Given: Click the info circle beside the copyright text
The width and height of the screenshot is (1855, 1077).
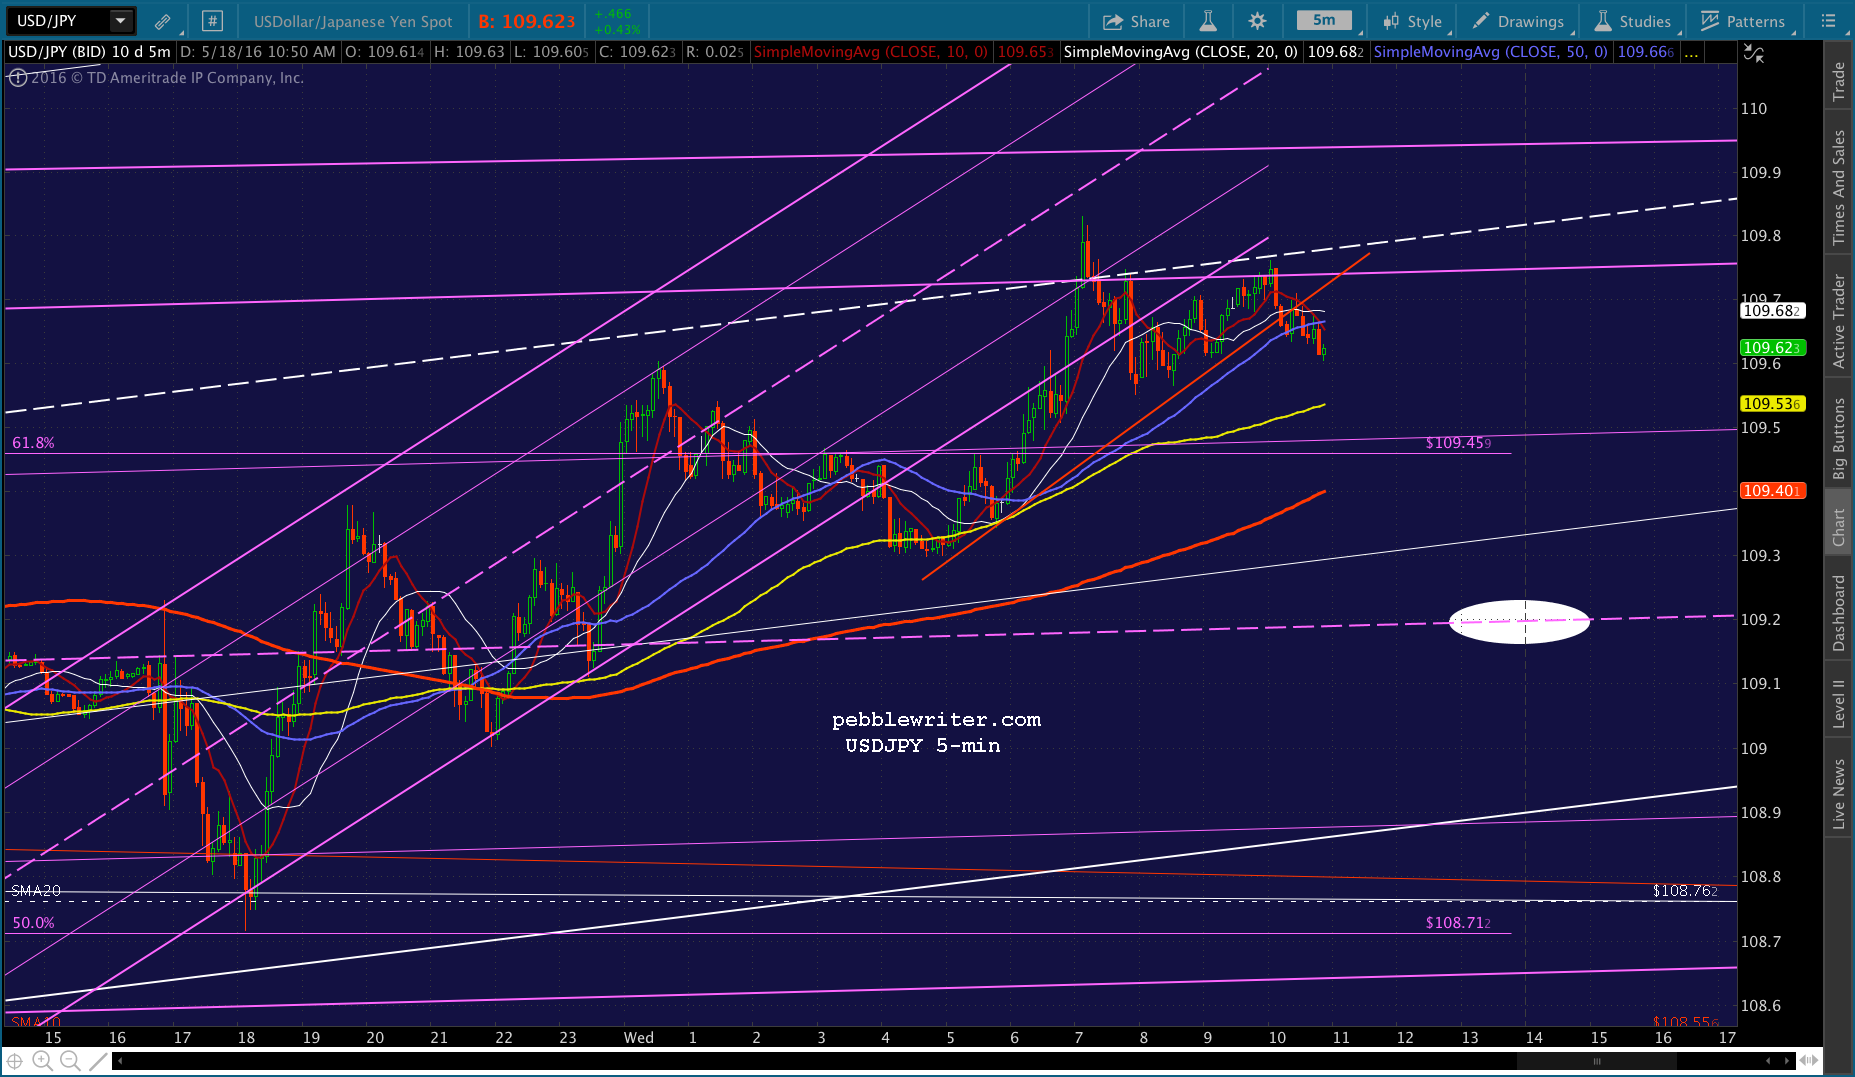Looking at the screenshot, I should (18, 77).
